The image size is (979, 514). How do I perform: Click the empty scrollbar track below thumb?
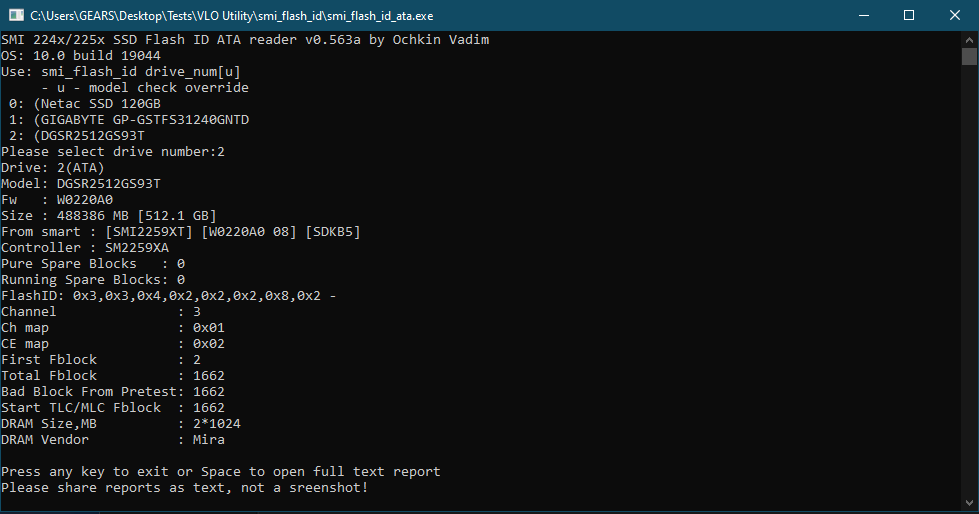pyautogui.click(x=969, y=300)
